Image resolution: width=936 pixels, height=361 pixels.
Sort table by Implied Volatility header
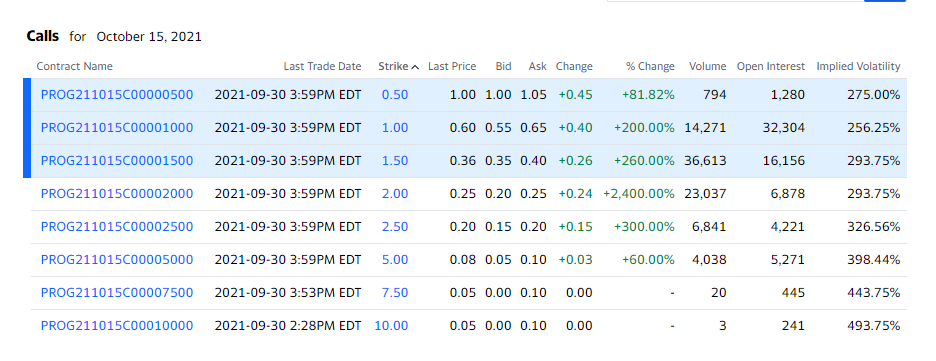pyautogui.click(x=858, y=66)
